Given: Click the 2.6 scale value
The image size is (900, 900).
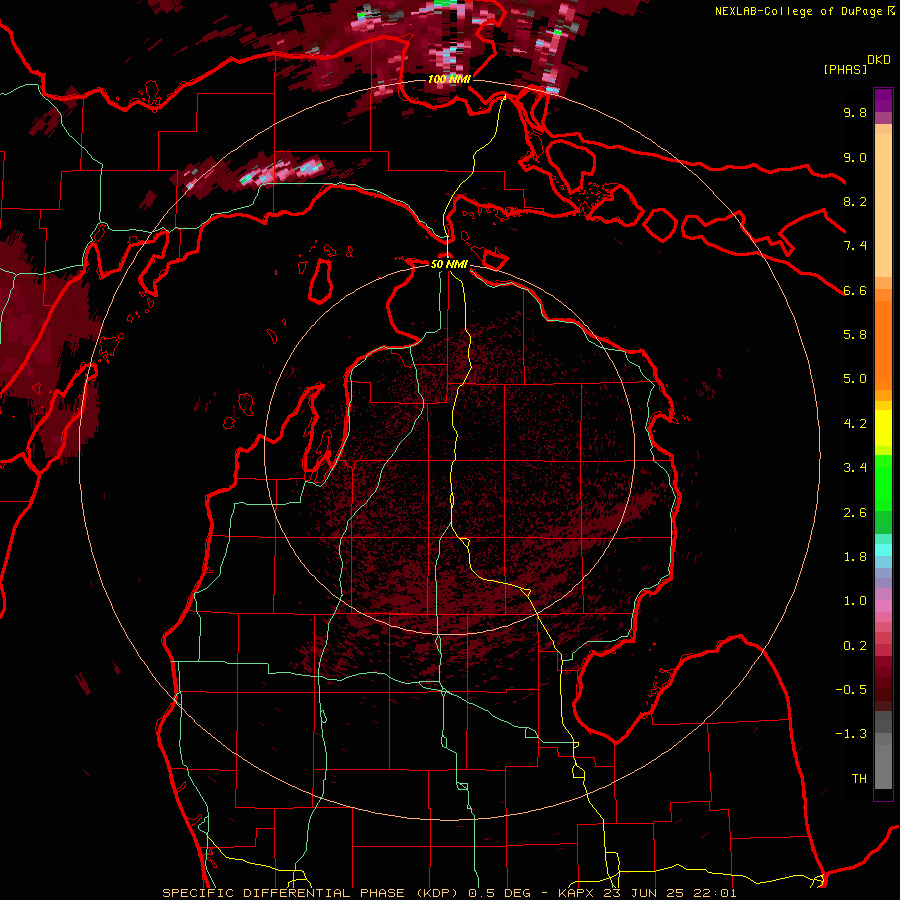Looking at the screenshot, I should coord(855,513).
